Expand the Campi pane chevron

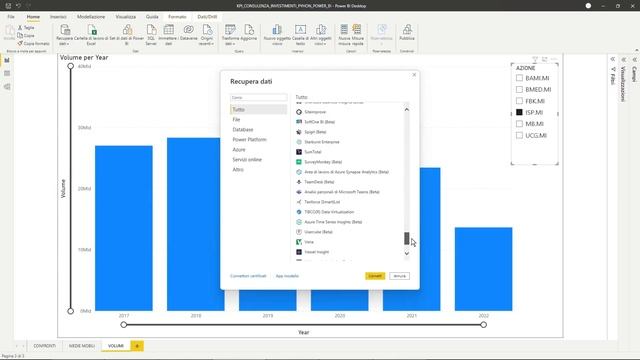click(x=635, y=60)
